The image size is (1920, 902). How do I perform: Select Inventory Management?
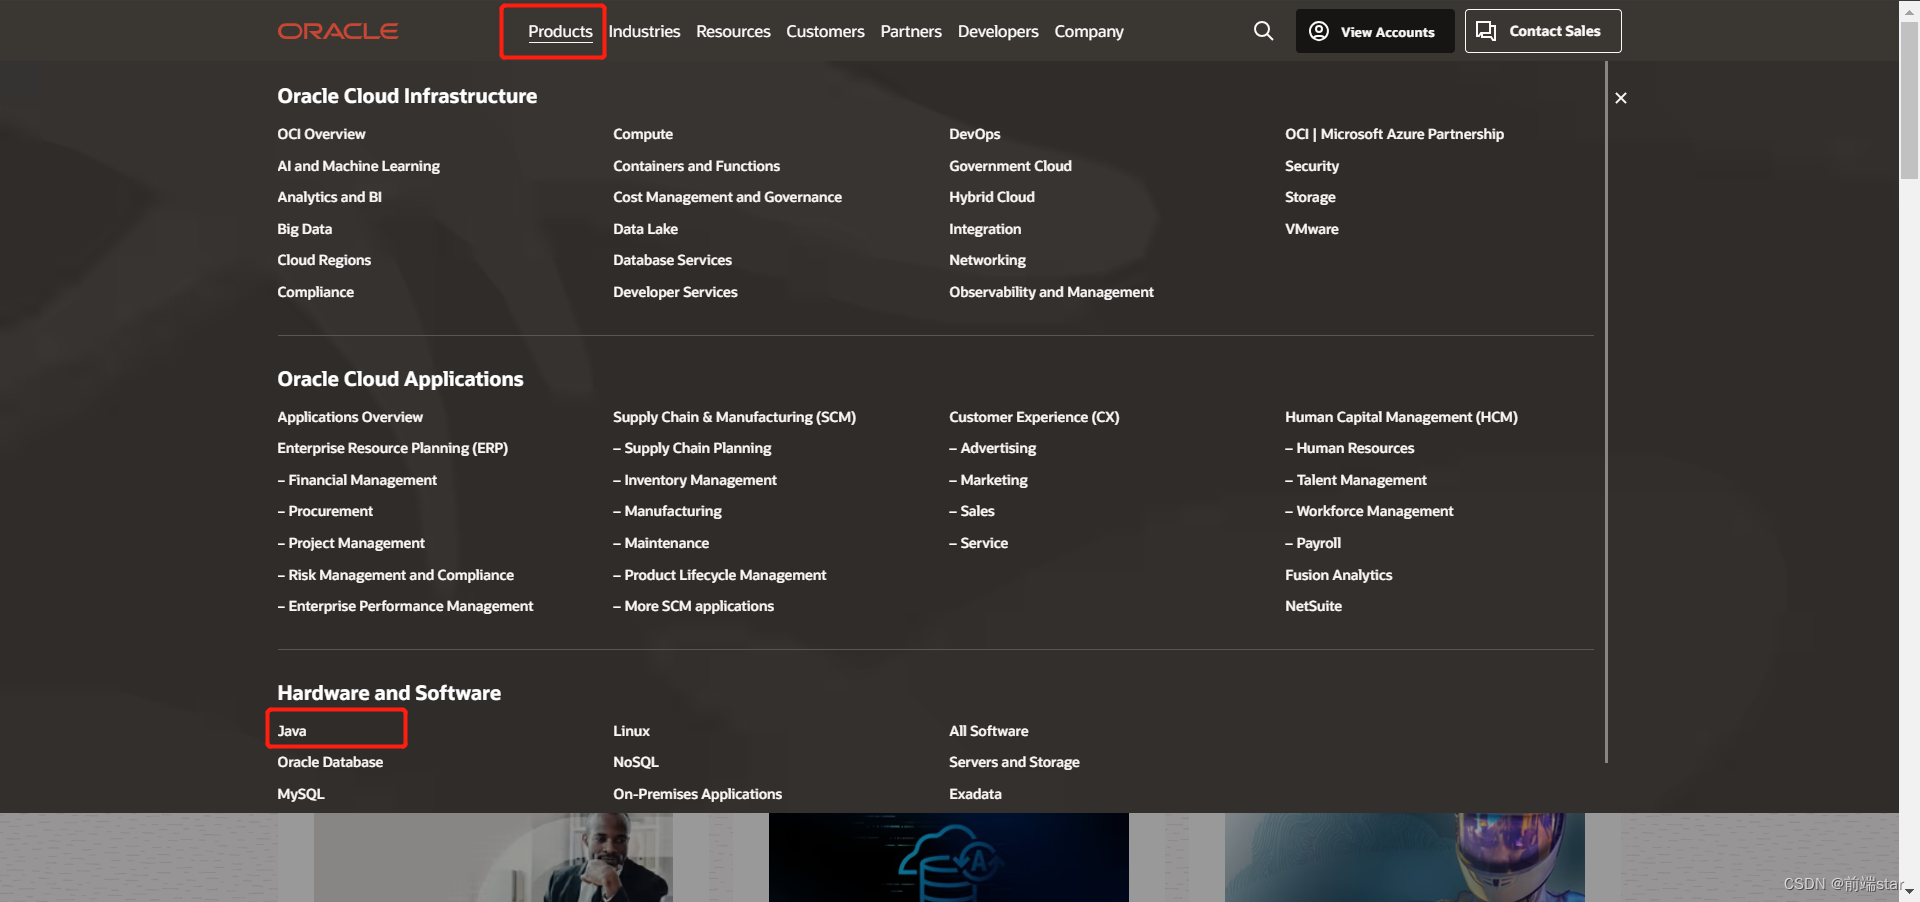(695, 480)
